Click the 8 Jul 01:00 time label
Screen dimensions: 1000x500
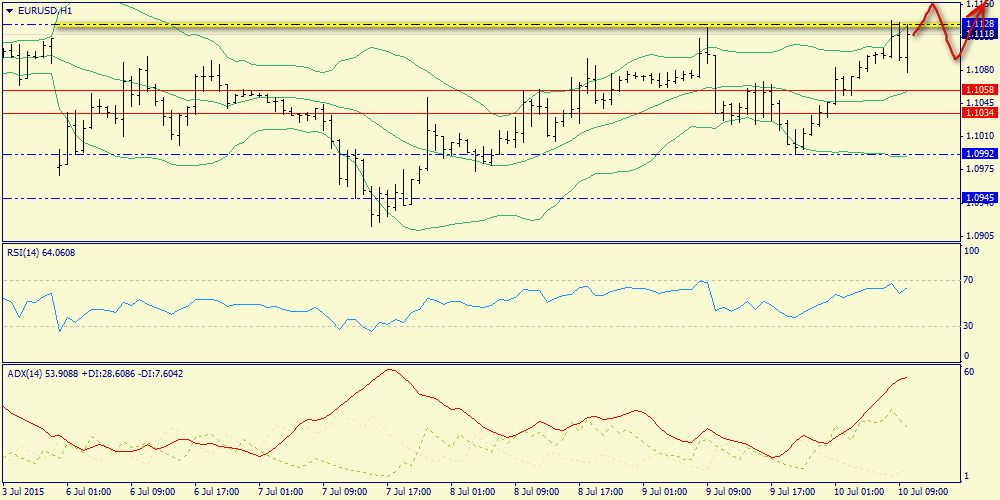point(472,492)
